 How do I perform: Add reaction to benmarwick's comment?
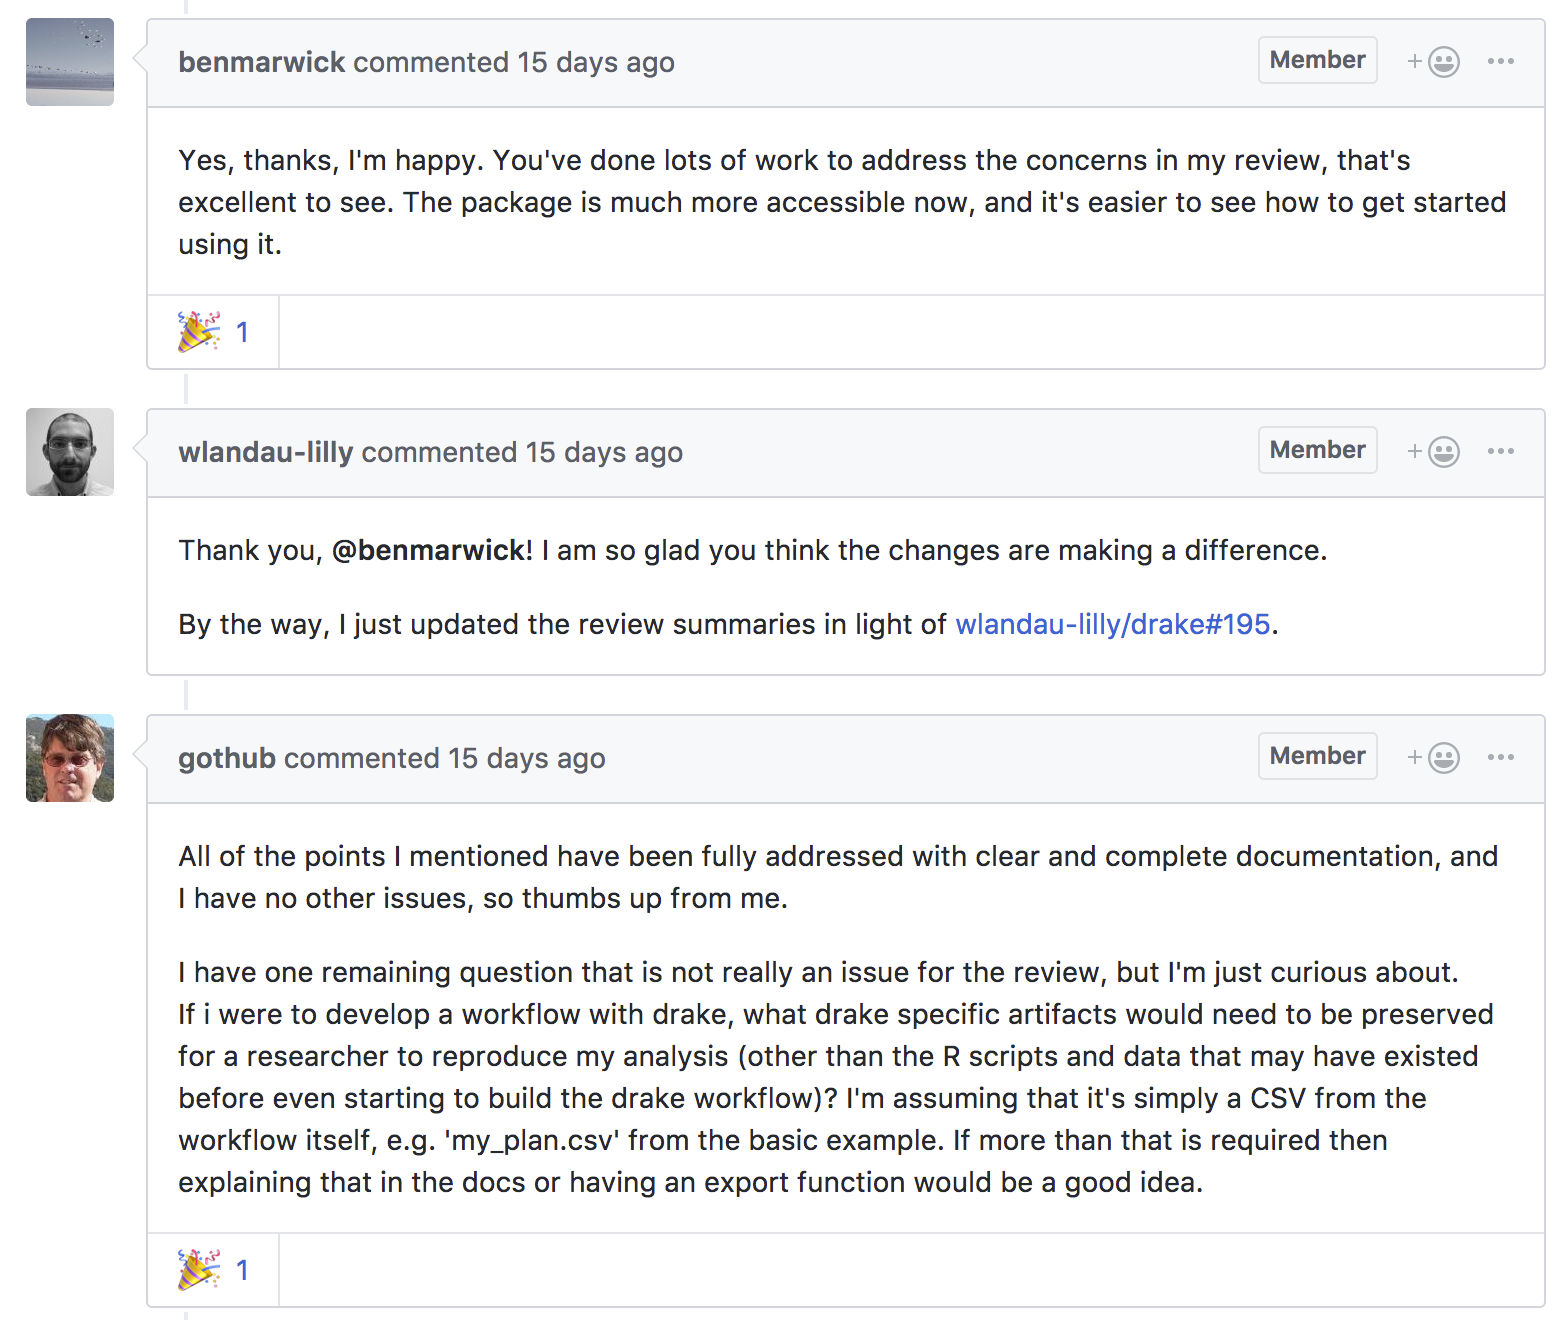click(x=1434, y=62)
